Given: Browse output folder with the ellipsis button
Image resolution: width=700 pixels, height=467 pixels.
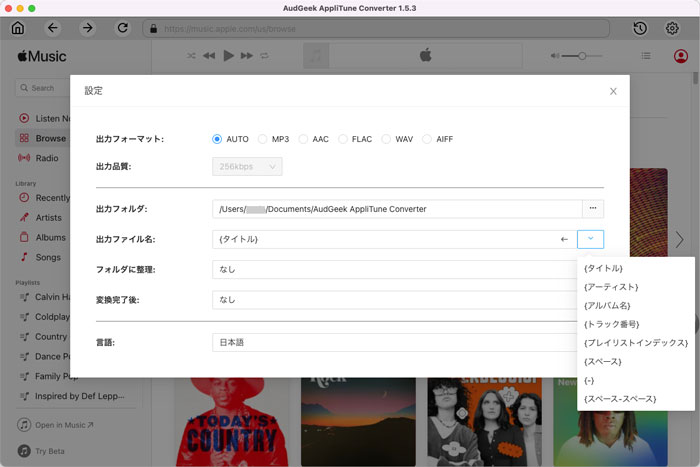Looking at the screenshot, I should click(593, 208).
